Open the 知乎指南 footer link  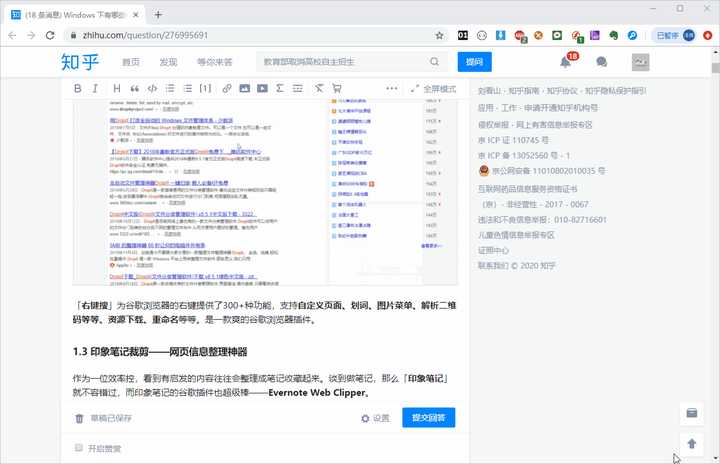[523, 91]
